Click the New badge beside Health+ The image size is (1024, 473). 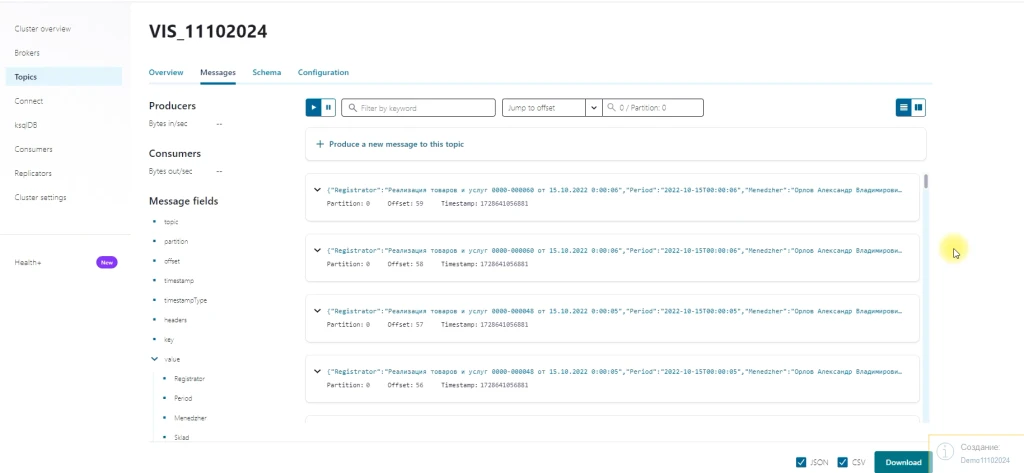pyautogui.click(x=107, y=262)
